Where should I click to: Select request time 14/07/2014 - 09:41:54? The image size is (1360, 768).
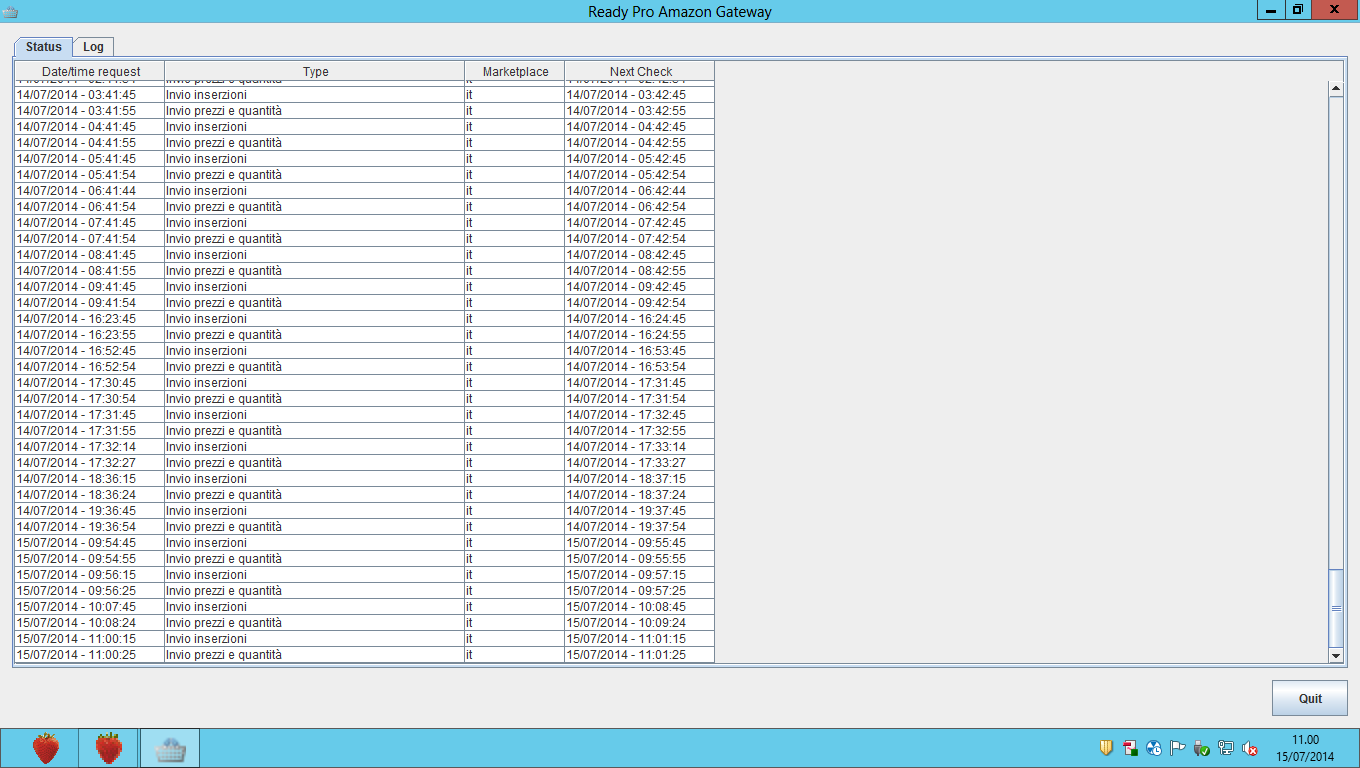90,303
